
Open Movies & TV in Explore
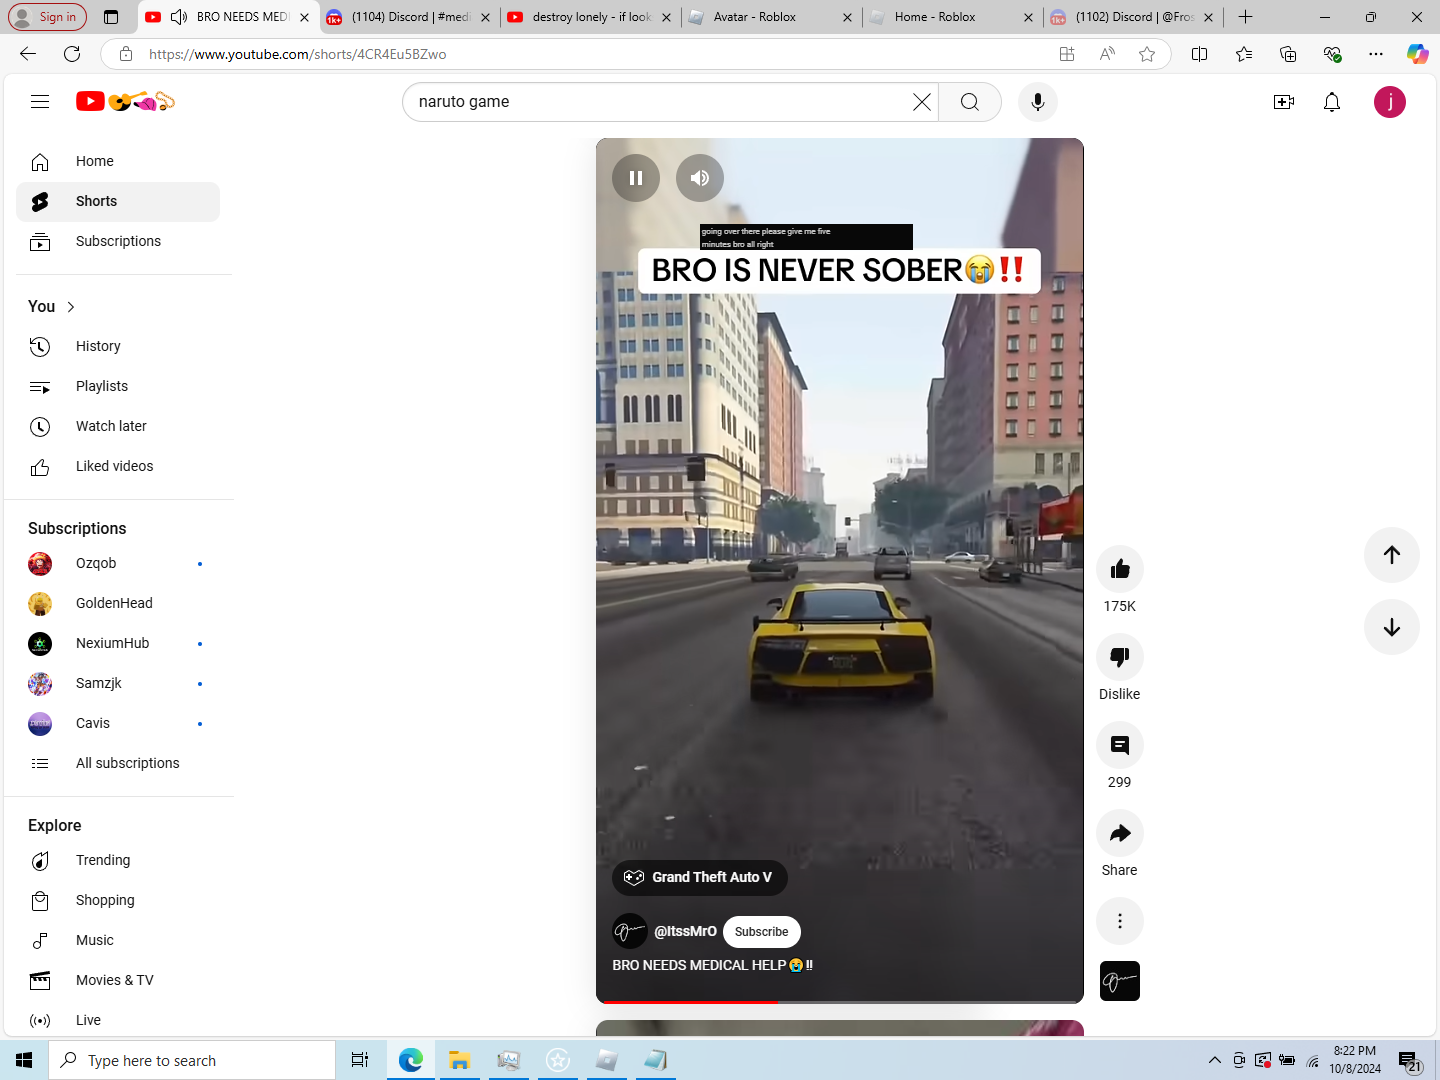click(x=118, y=980)
